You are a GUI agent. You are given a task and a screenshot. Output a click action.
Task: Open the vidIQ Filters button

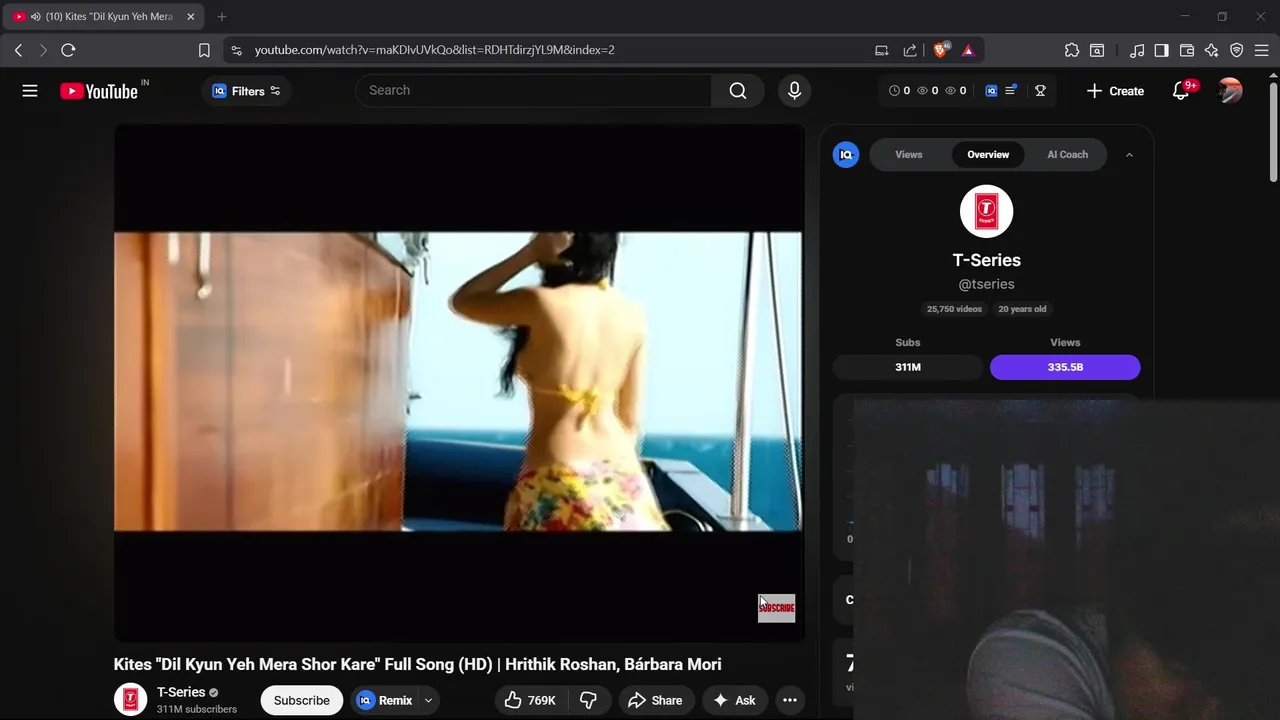tap(246, 91)
